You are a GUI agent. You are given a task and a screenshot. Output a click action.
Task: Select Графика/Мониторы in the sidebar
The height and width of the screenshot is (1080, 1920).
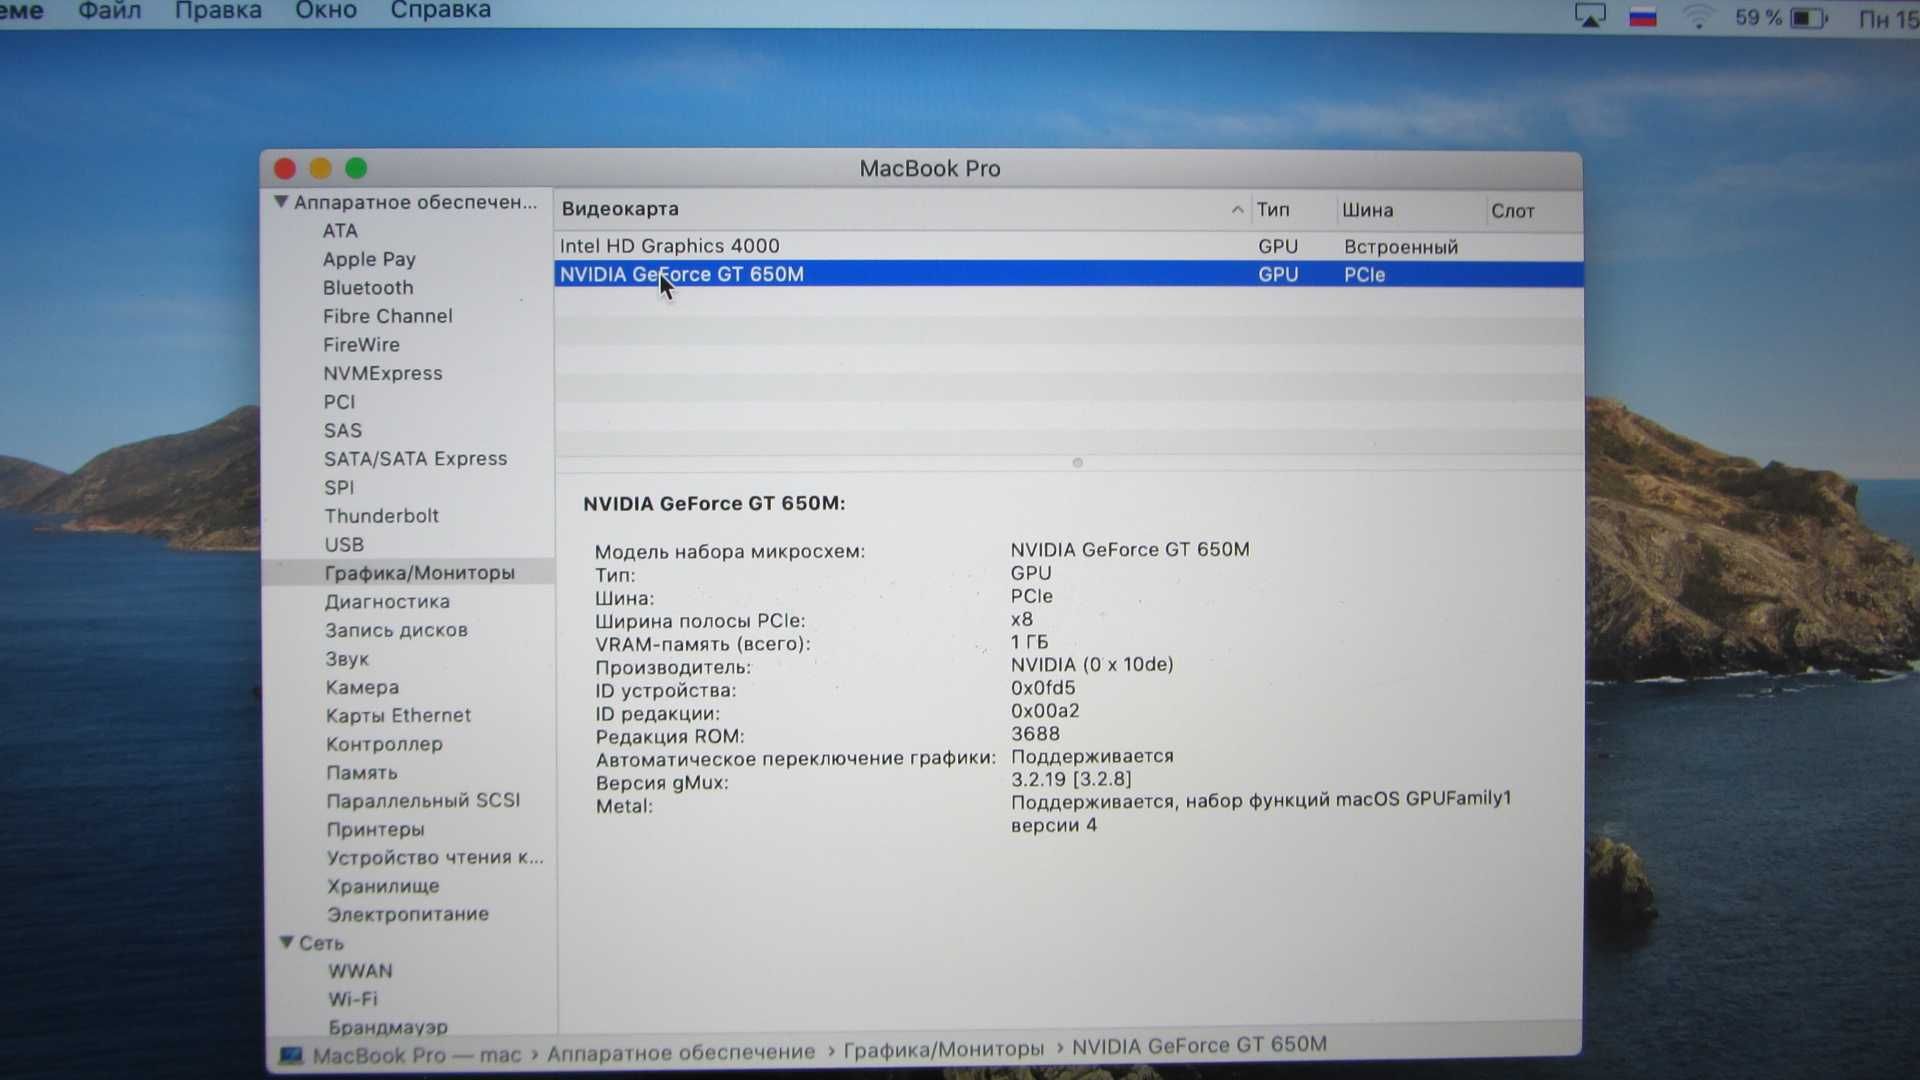(419, 573)
